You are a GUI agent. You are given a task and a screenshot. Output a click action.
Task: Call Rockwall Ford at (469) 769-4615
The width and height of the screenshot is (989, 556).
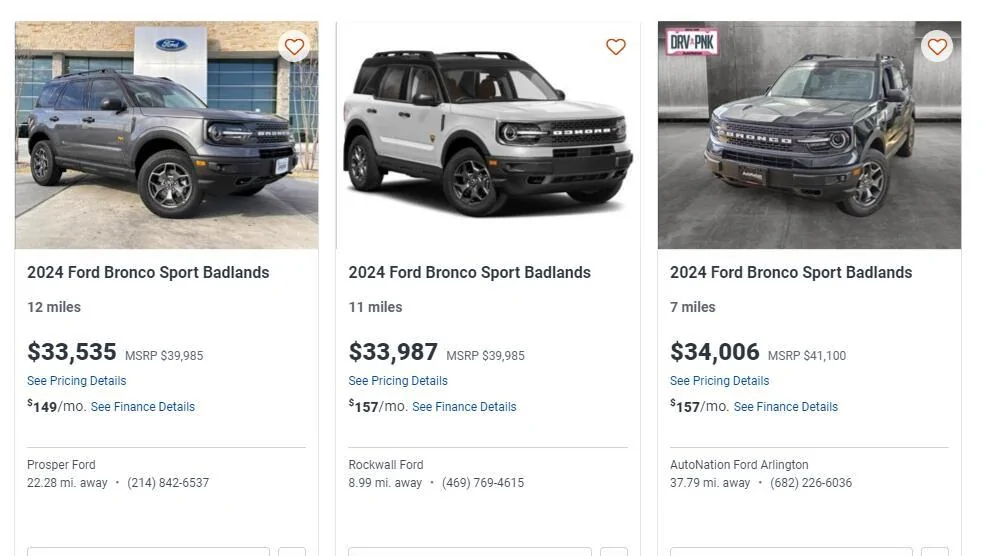483,483
